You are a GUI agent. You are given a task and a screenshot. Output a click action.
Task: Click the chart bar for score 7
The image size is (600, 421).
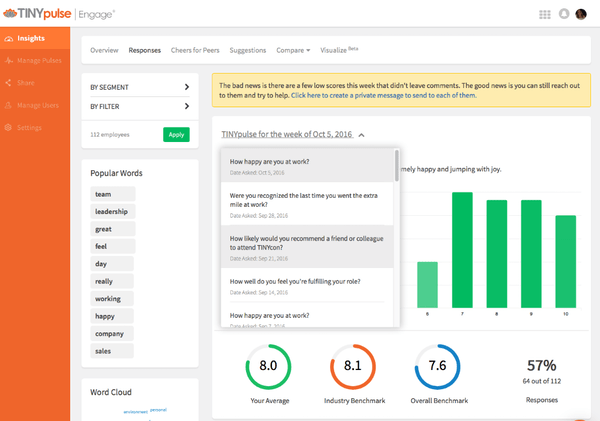(x=462, y=250)
